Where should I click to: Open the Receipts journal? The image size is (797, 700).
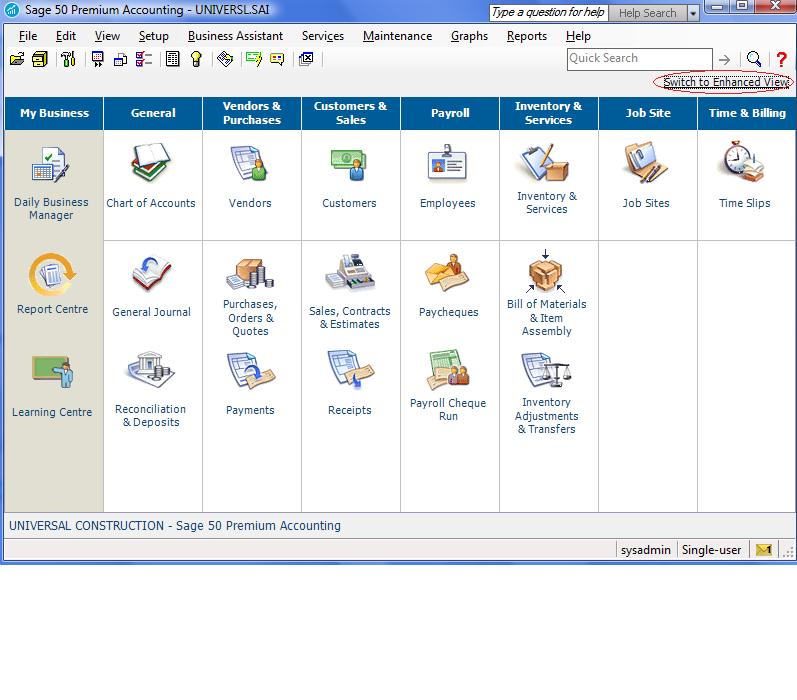(350, 383)
